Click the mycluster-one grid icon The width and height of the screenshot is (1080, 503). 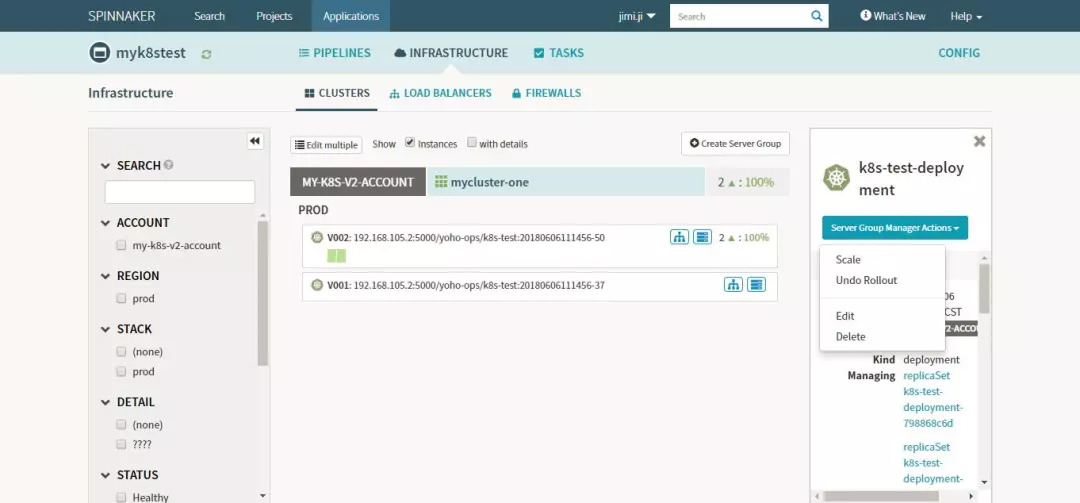click(x=441, y=182)
